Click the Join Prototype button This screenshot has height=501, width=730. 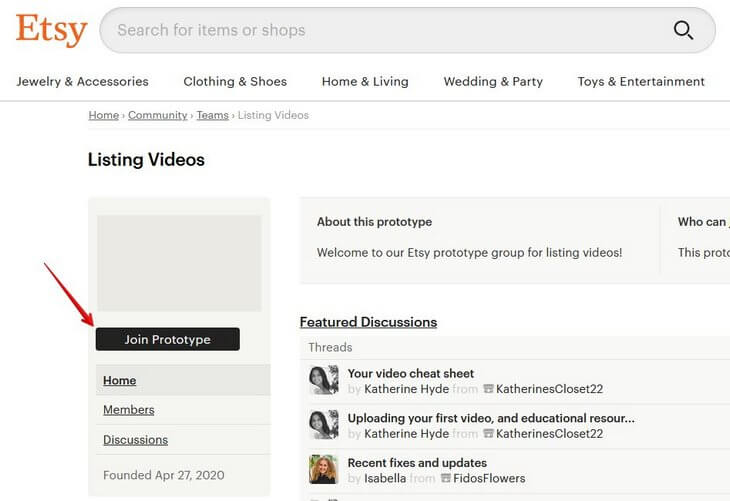[168, 339]
